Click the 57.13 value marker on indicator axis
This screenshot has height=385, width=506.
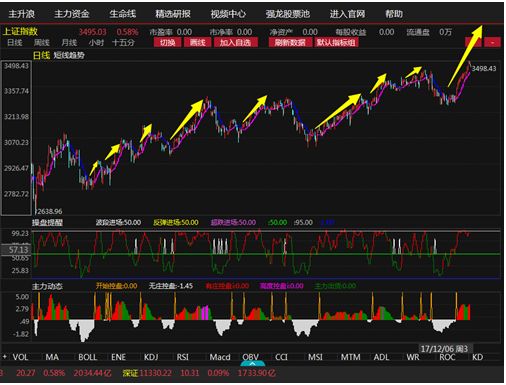click(19, 250)
